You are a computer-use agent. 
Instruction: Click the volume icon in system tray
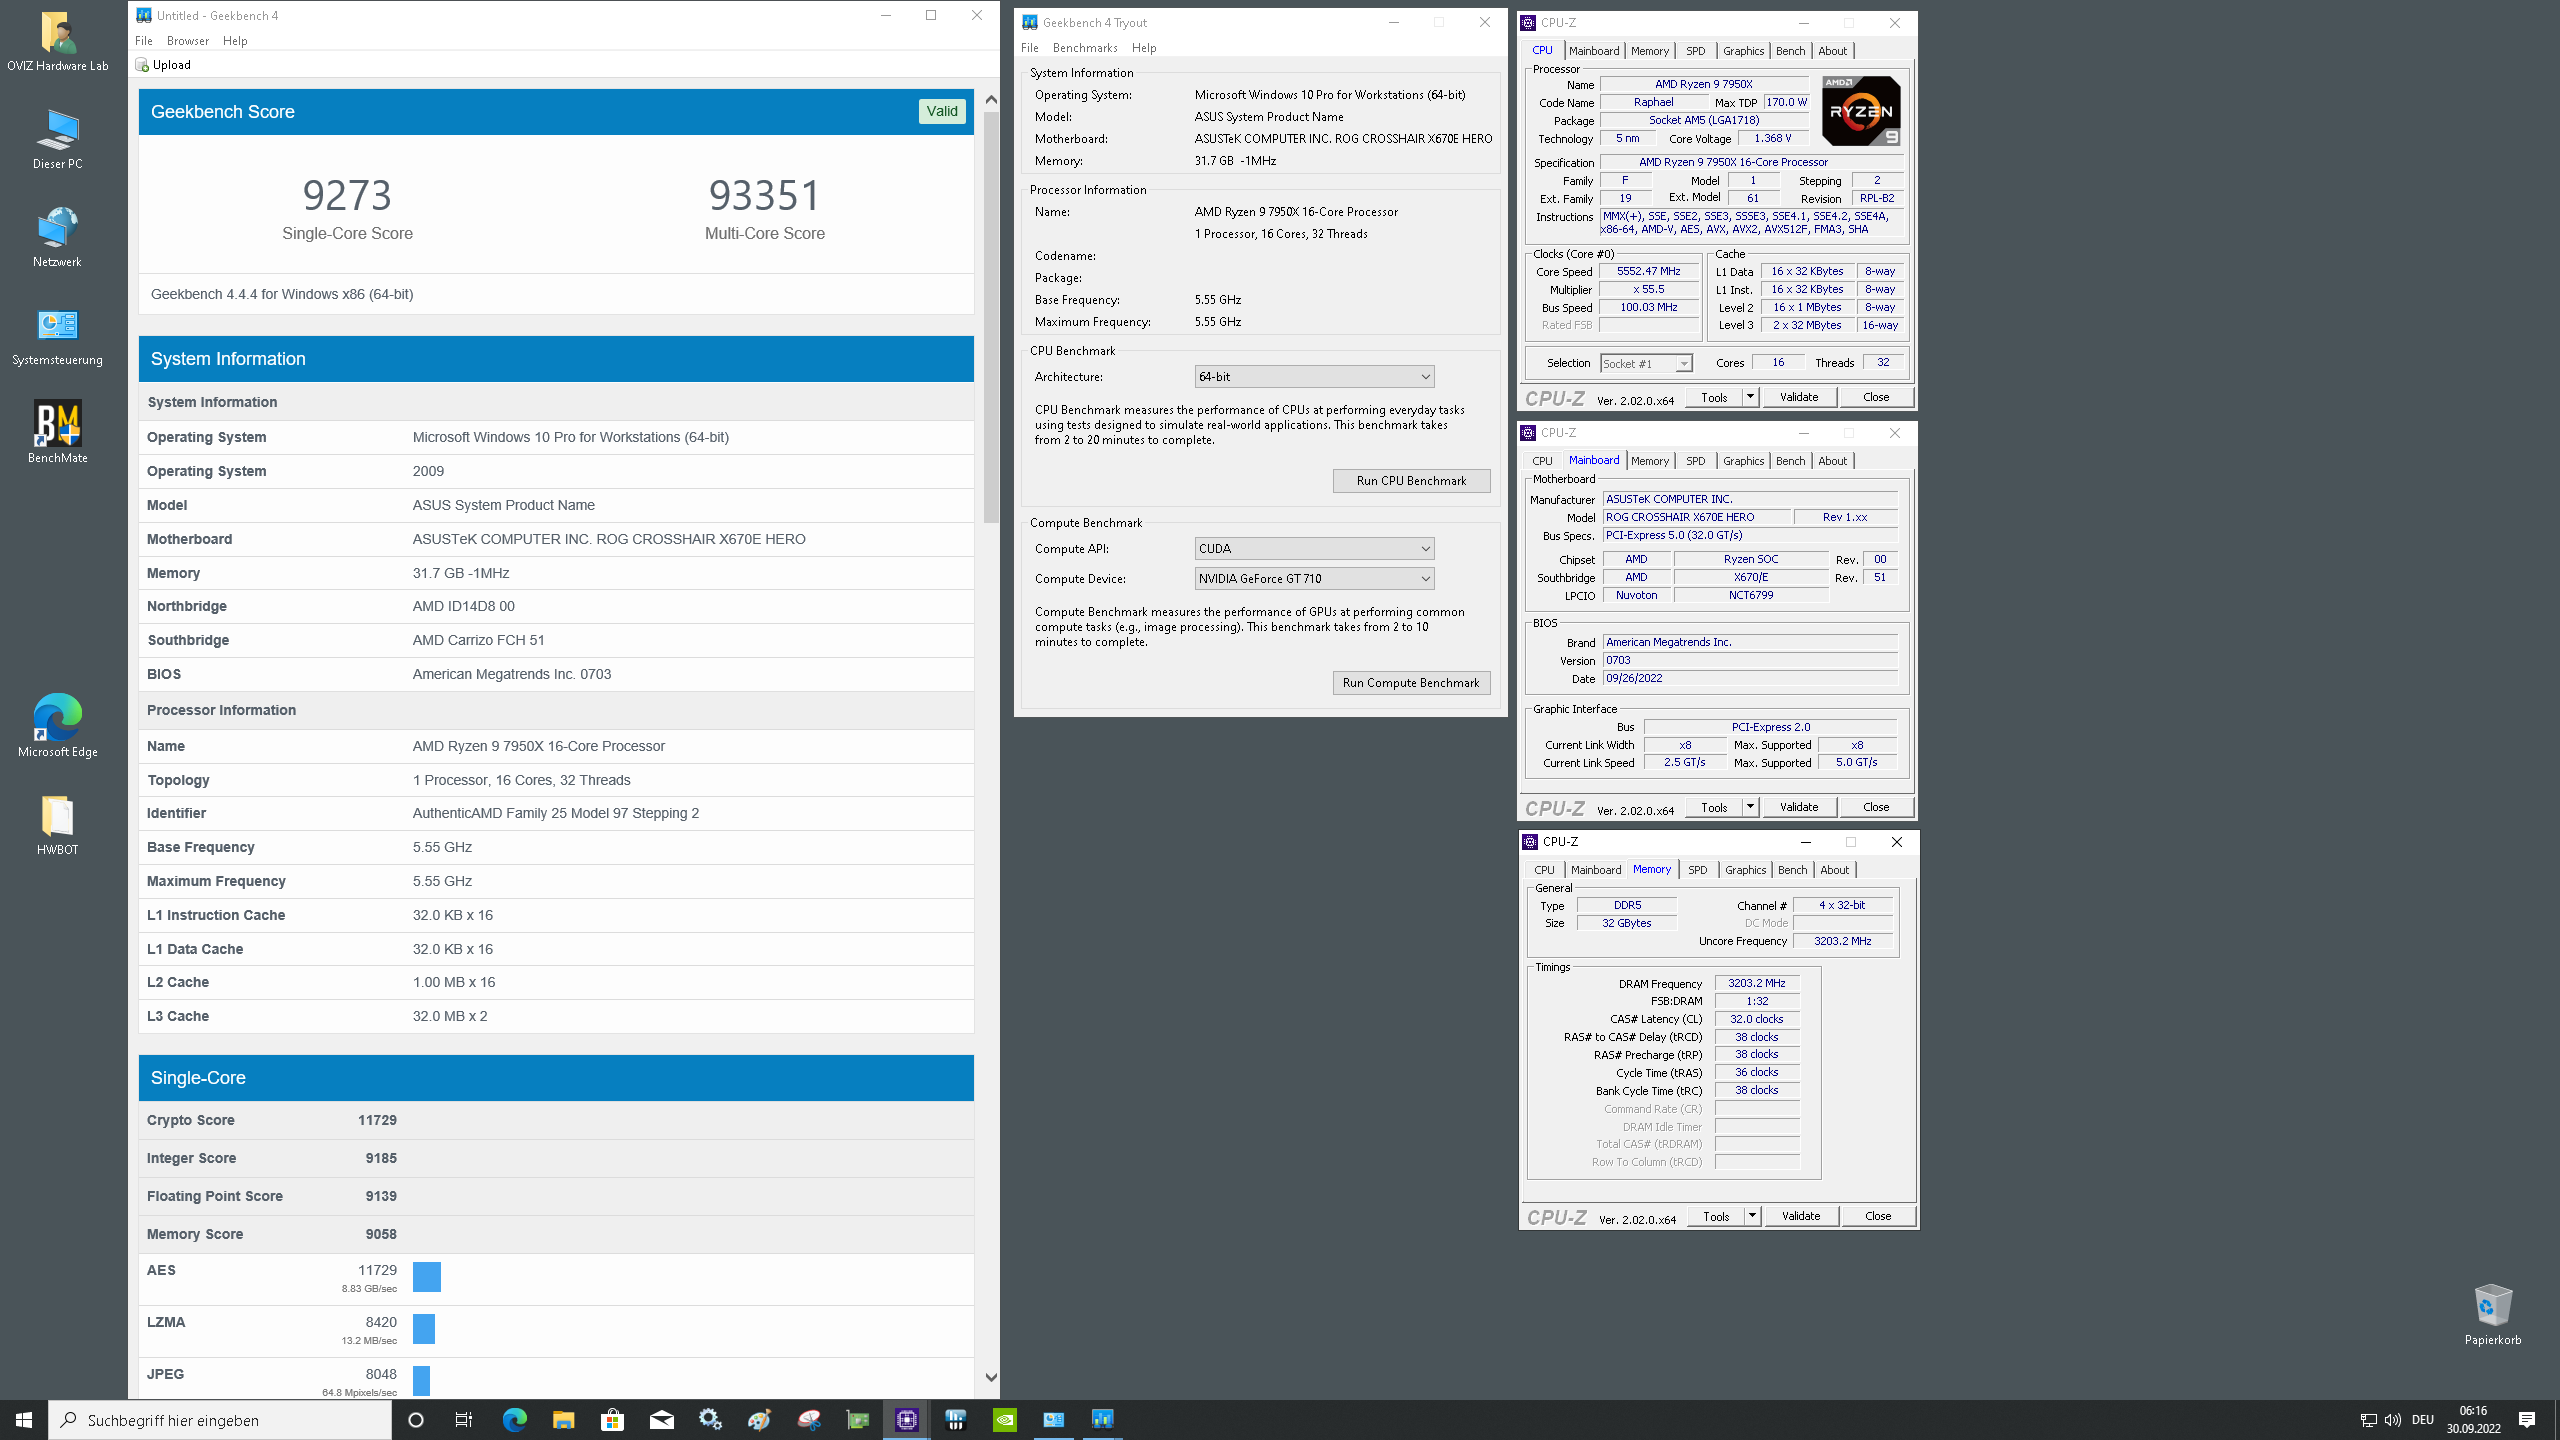[x=2392, y=1420]
